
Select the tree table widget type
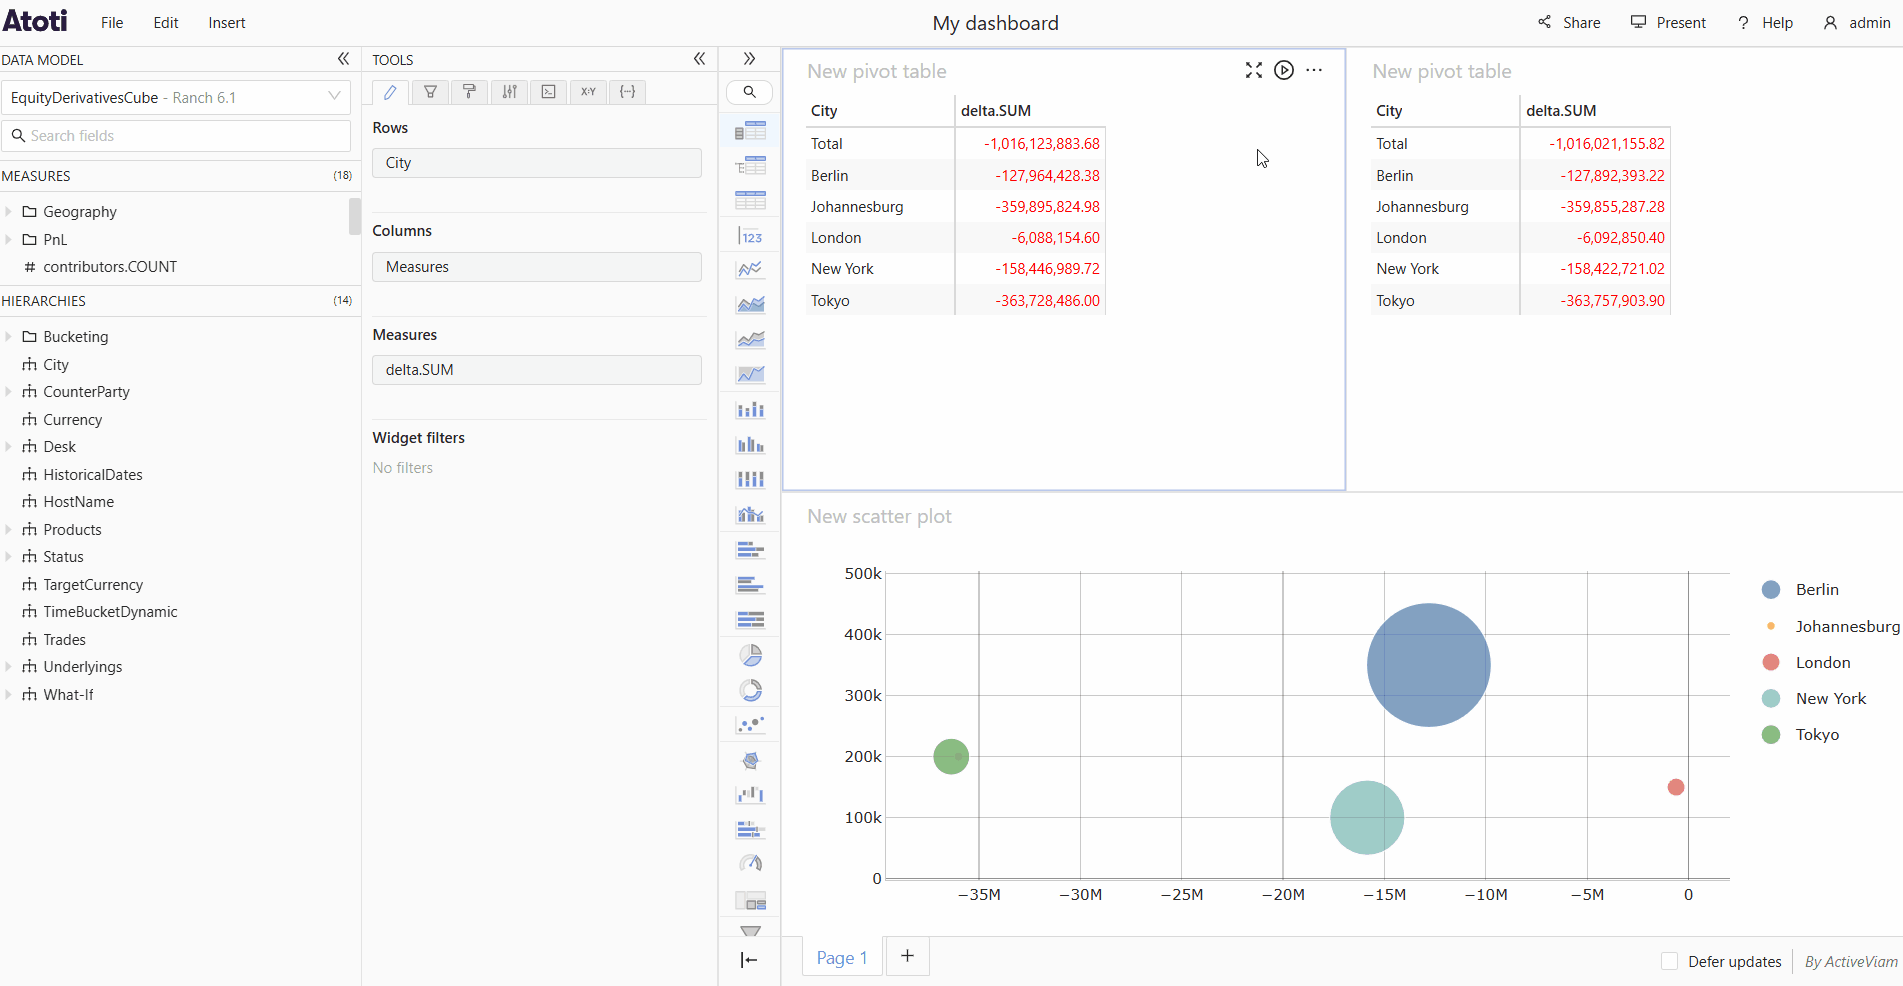[751, 166]
